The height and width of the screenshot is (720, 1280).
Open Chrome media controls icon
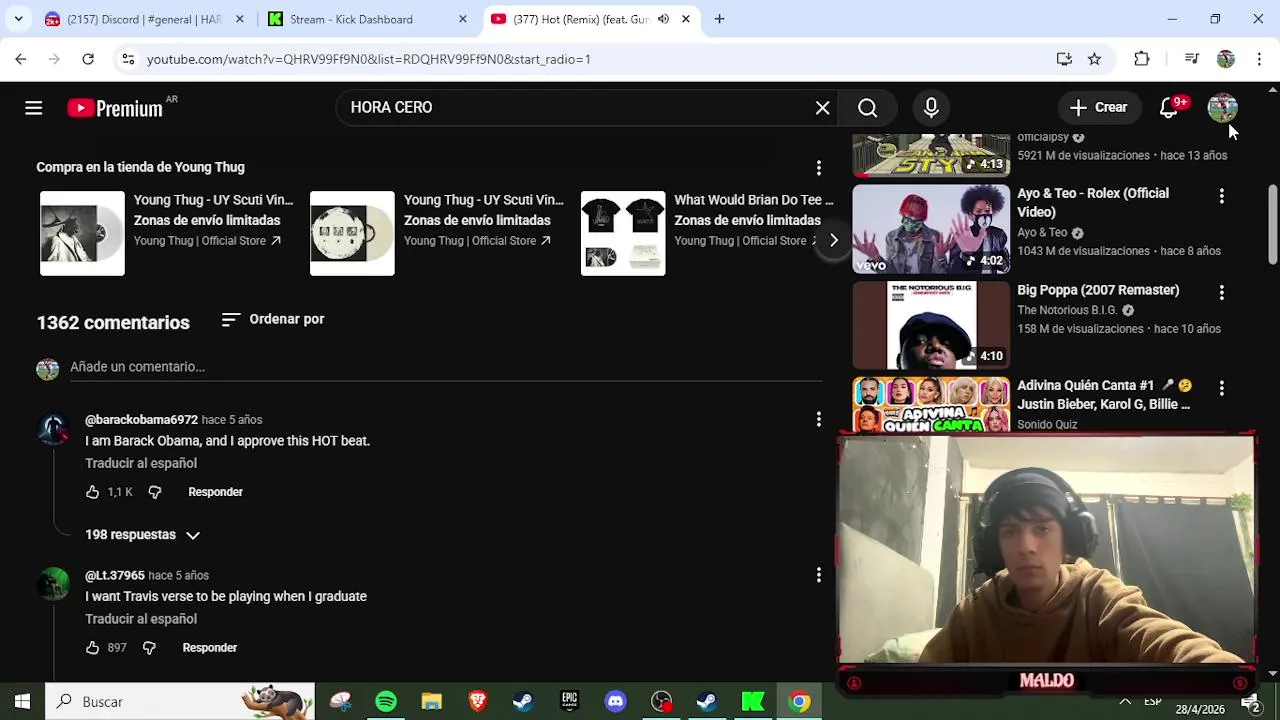click(x=1191, y=59)
